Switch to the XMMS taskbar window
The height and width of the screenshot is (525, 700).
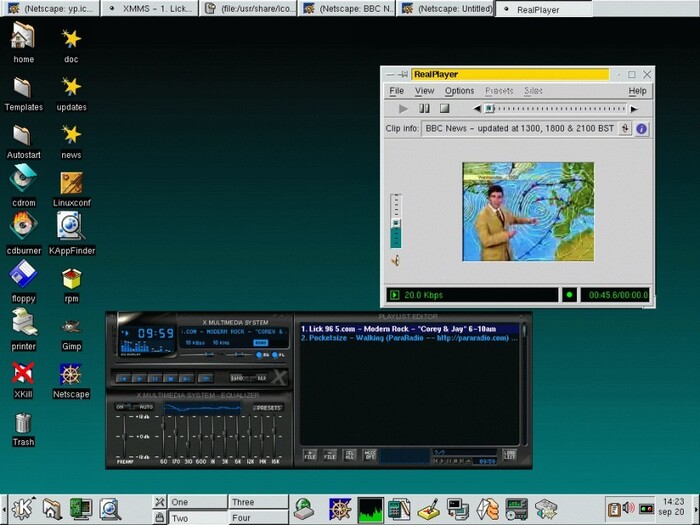click(150, 8)
